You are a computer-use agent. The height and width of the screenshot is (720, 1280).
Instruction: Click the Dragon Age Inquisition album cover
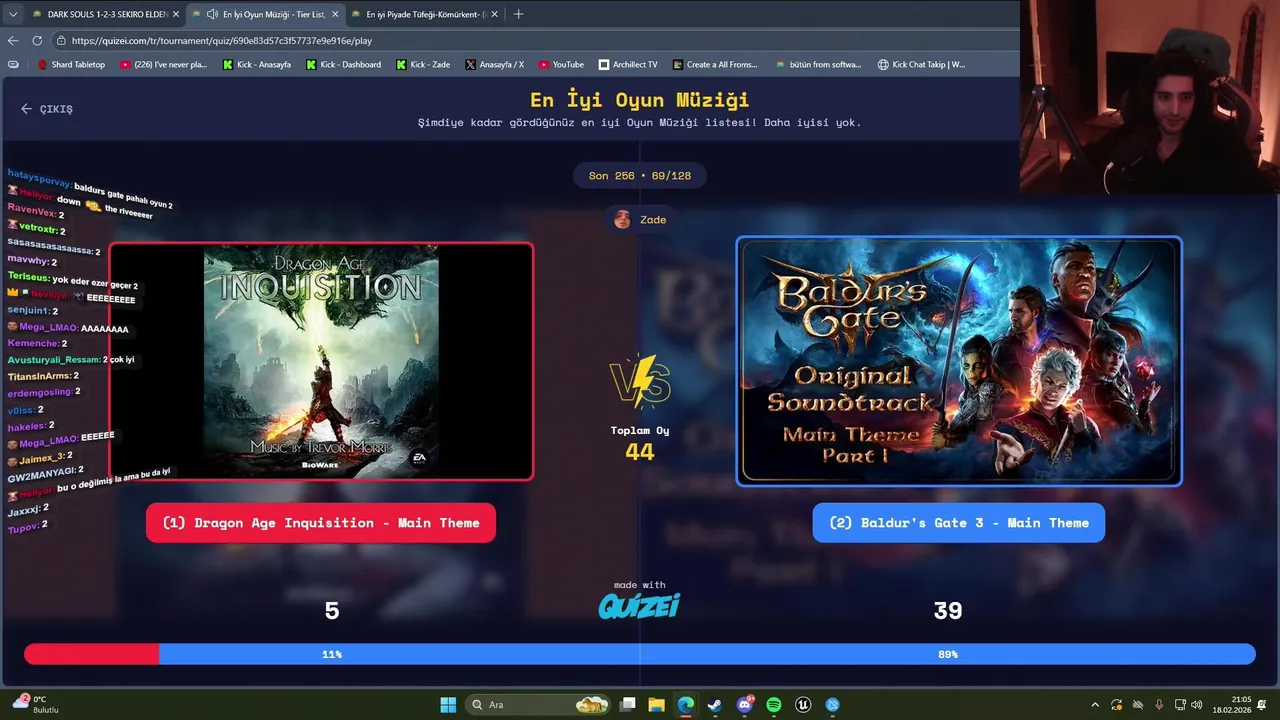[x=321, y=362]
